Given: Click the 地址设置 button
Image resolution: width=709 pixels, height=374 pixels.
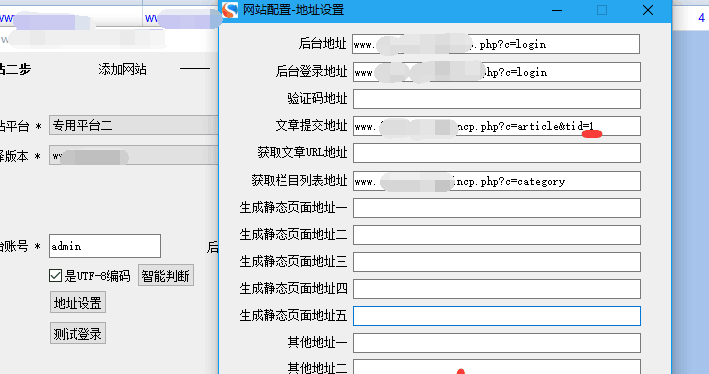Looking at the screenshot, I should click(78, 303).
